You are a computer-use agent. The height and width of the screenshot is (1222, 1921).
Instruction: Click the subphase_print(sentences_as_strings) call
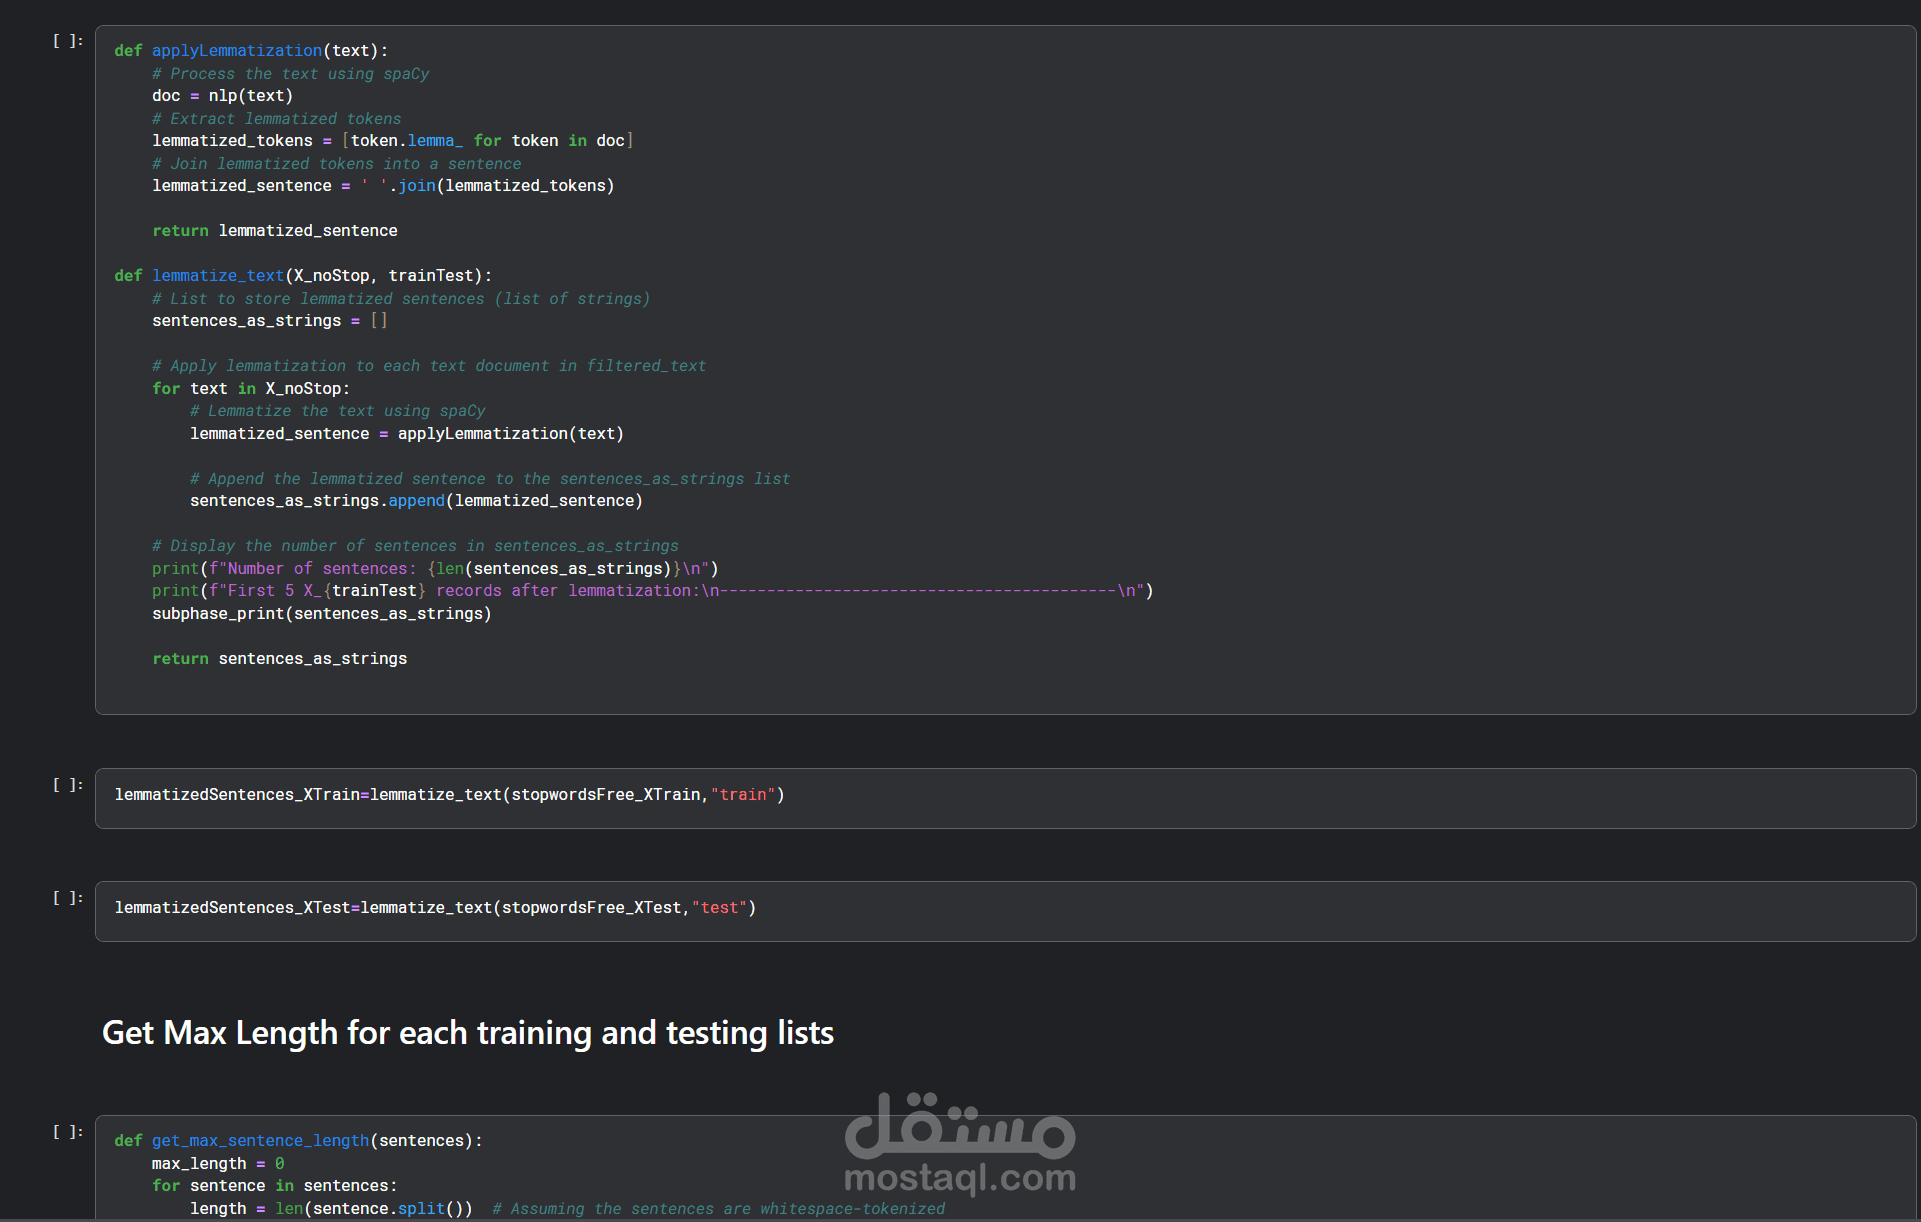(321, 614)
